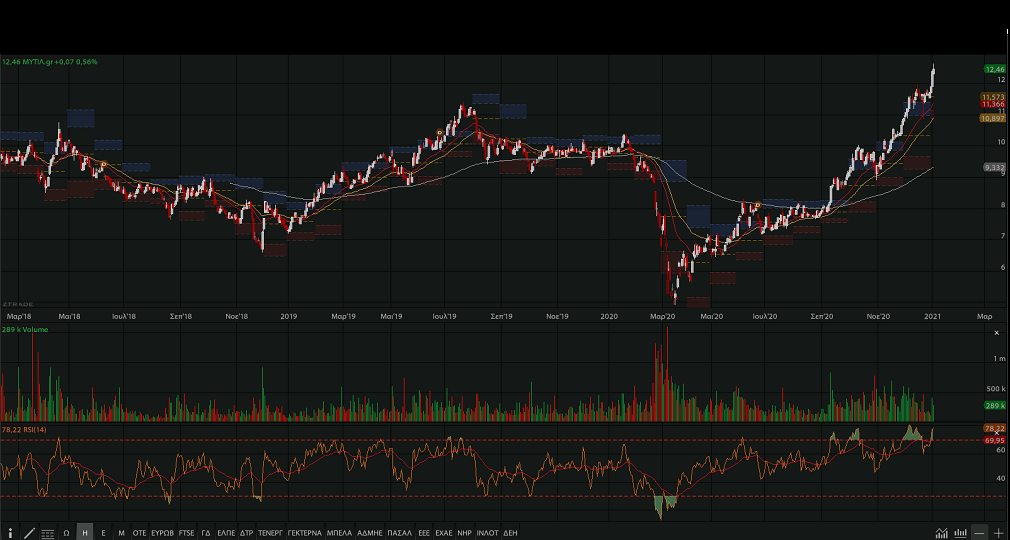Select the E weekly timeframe
Screen dimensions: 1010x540
coord(103,533)
